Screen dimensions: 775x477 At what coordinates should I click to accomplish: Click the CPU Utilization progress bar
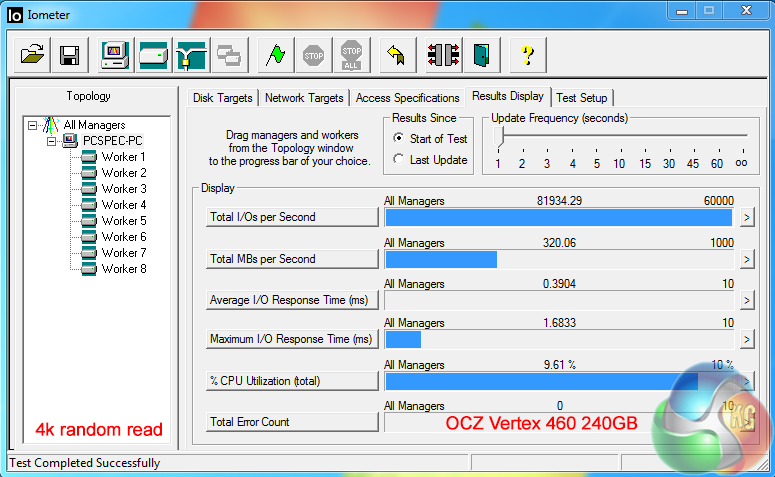tap(559, 382)
